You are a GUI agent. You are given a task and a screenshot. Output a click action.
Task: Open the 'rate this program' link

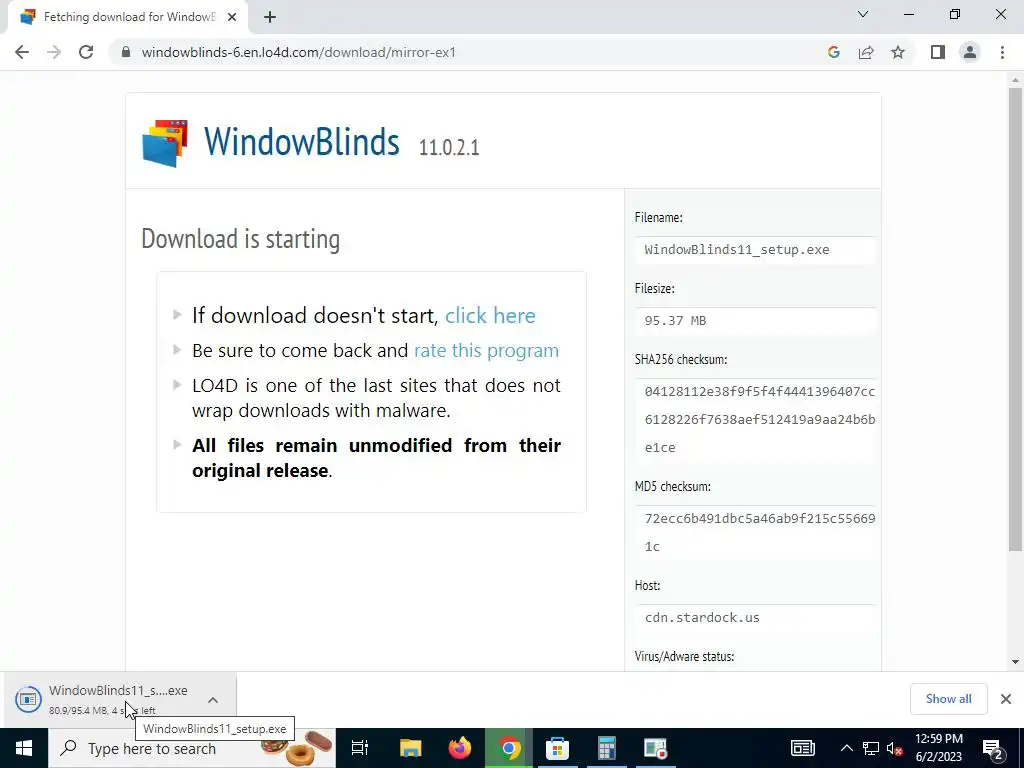pyautogui.click(x=487, y=351)
